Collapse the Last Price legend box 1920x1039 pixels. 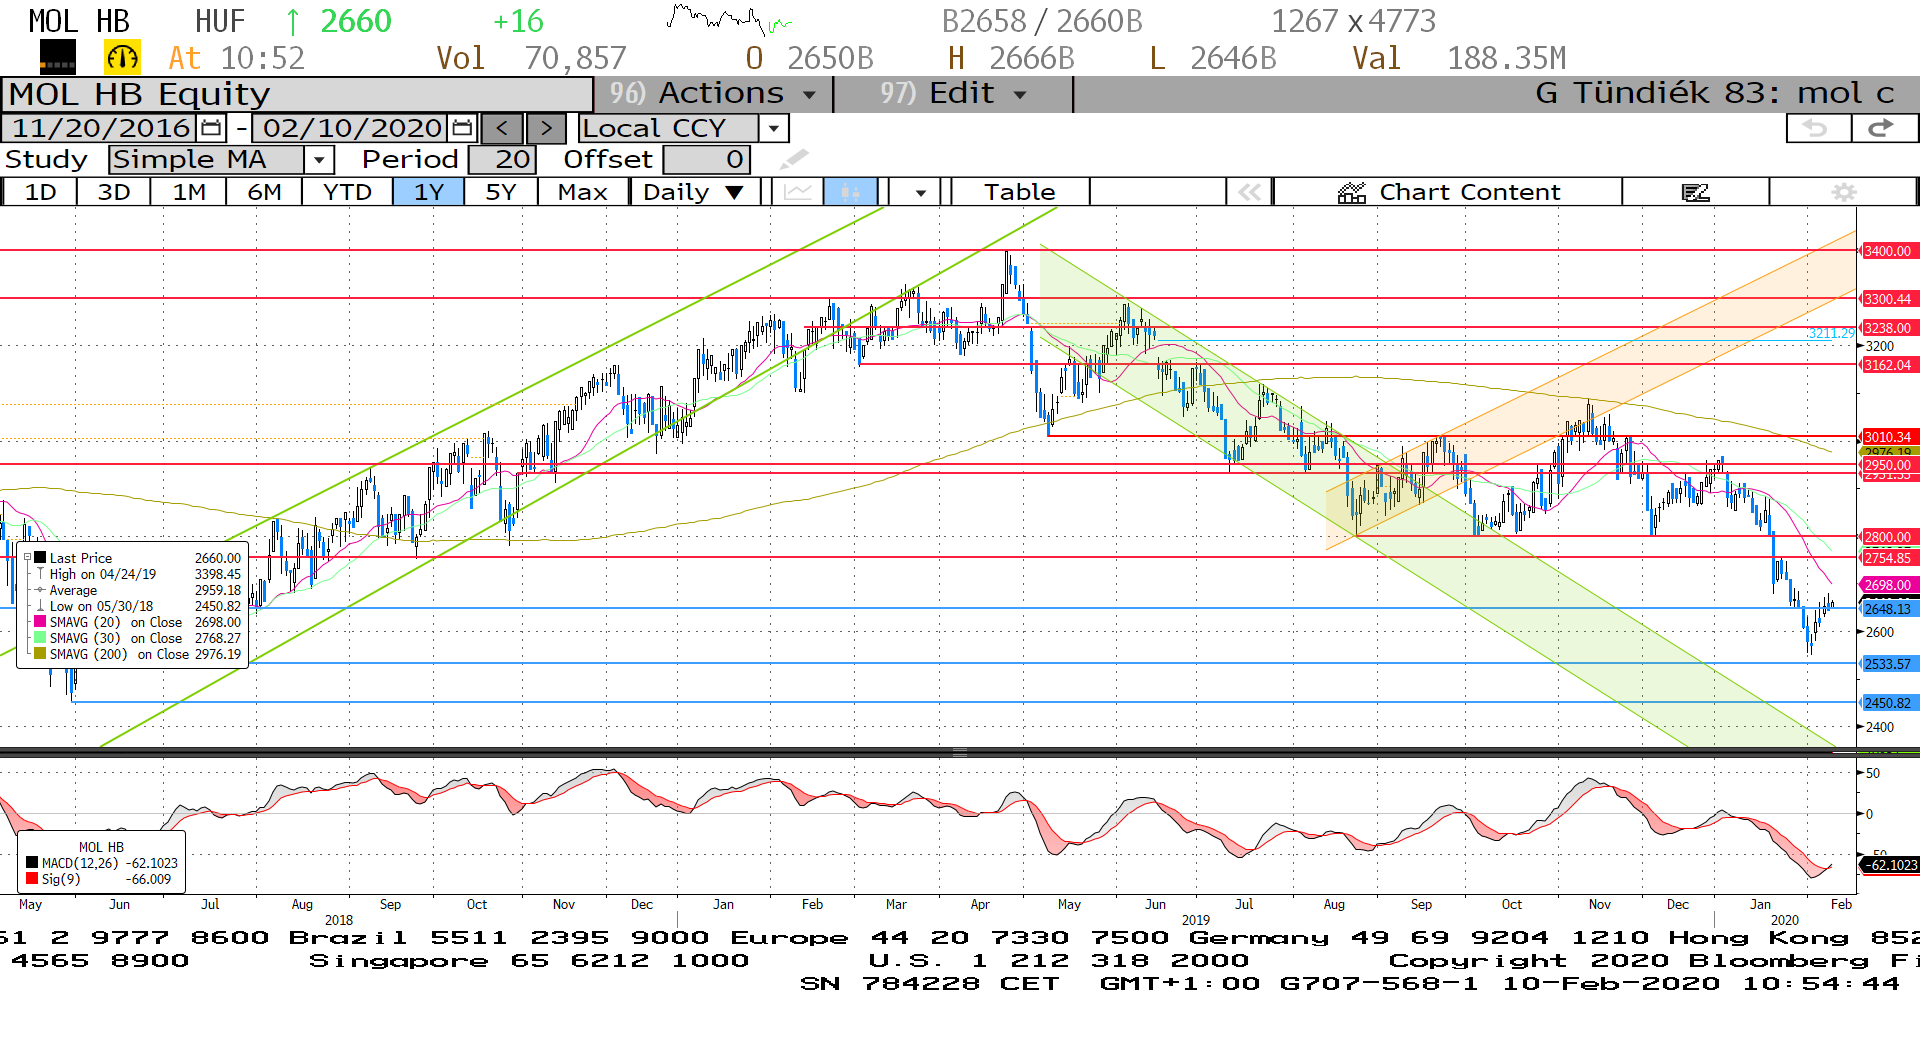point(27,557)
